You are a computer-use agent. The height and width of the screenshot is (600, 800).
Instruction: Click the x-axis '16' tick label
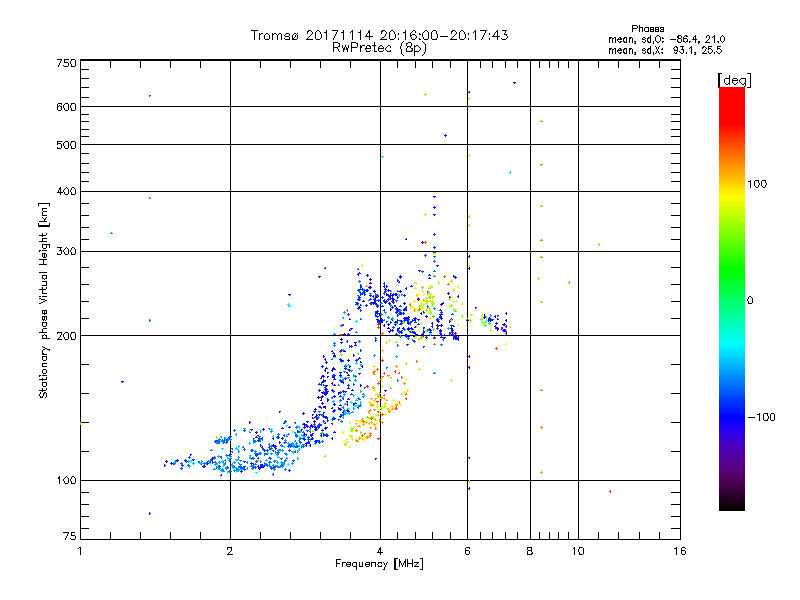(x=680, y=551)
